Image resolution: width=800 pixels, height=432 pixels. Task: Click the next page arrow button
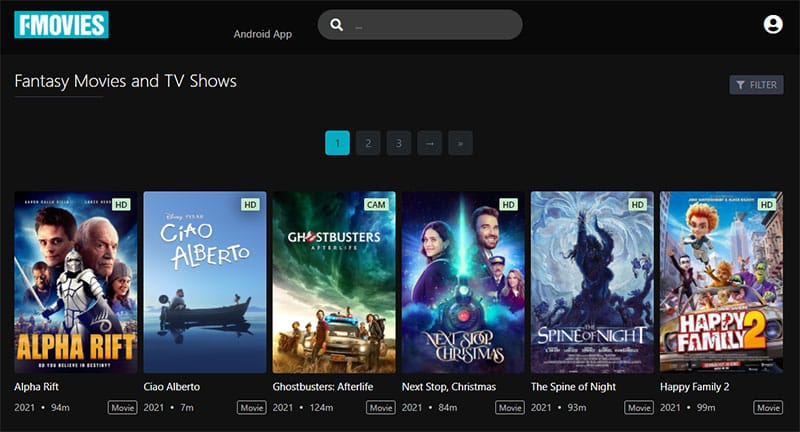(x=430, y=143)
